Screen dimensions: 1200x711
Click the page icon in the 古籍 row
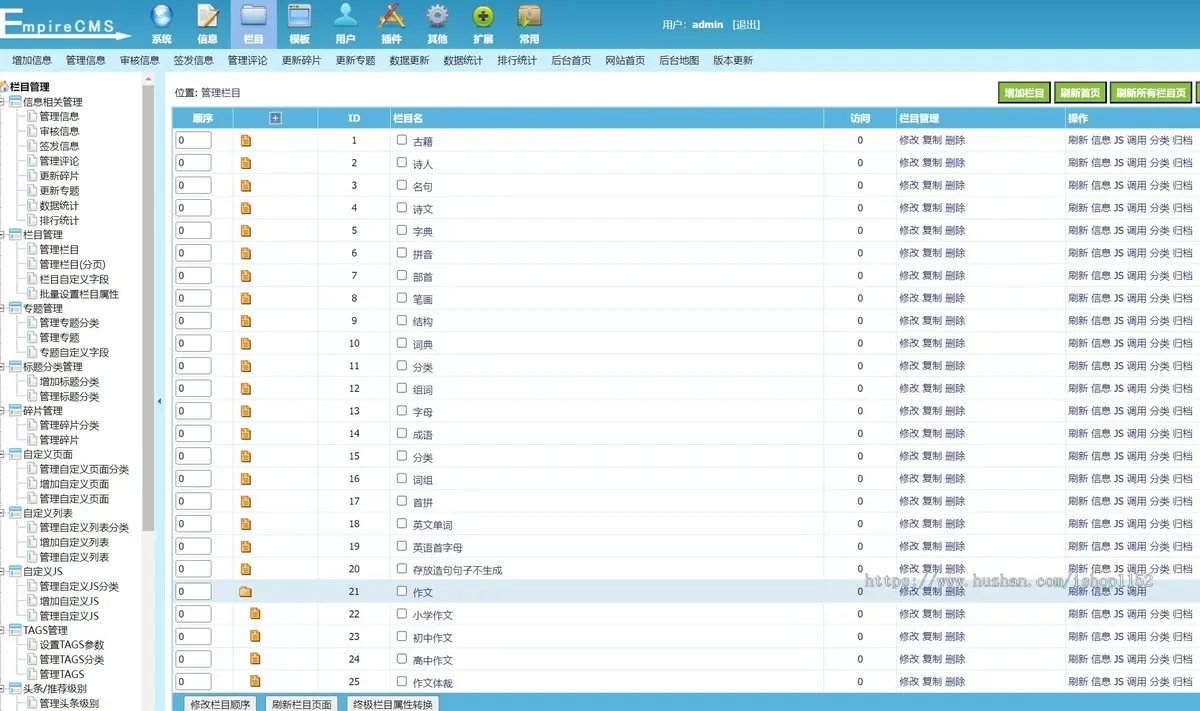(x=246, y=140)
